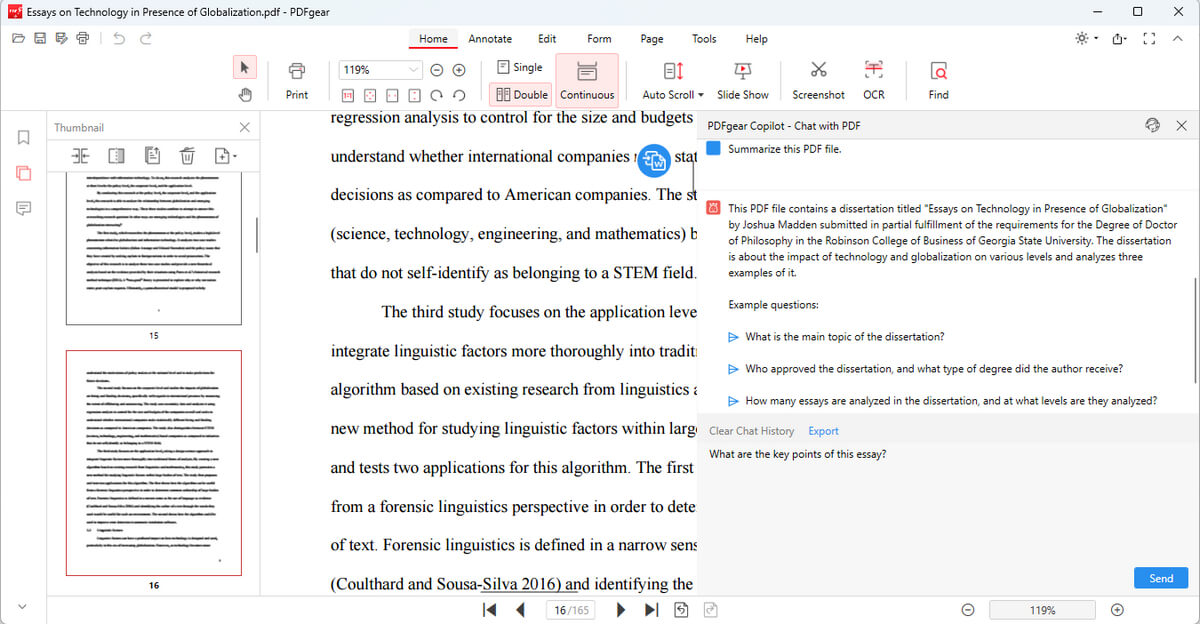Open the Bookmarks sidebar panel
This screenshot has width=1200, height=624.
point(23,138)
